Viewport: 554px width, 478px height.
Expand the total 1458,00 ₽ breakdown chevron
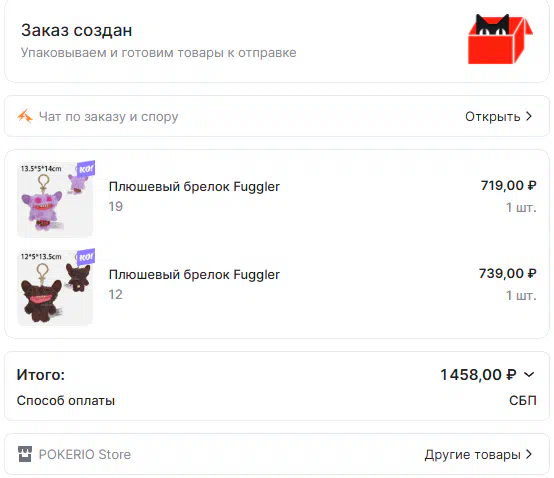click(529, 374)
